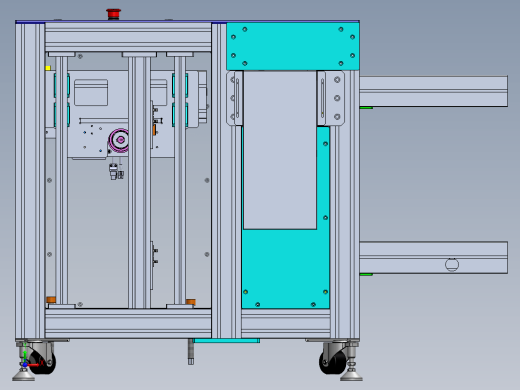Select the right leveling foot pad
The image size is (520, 390).
[351, 376]
